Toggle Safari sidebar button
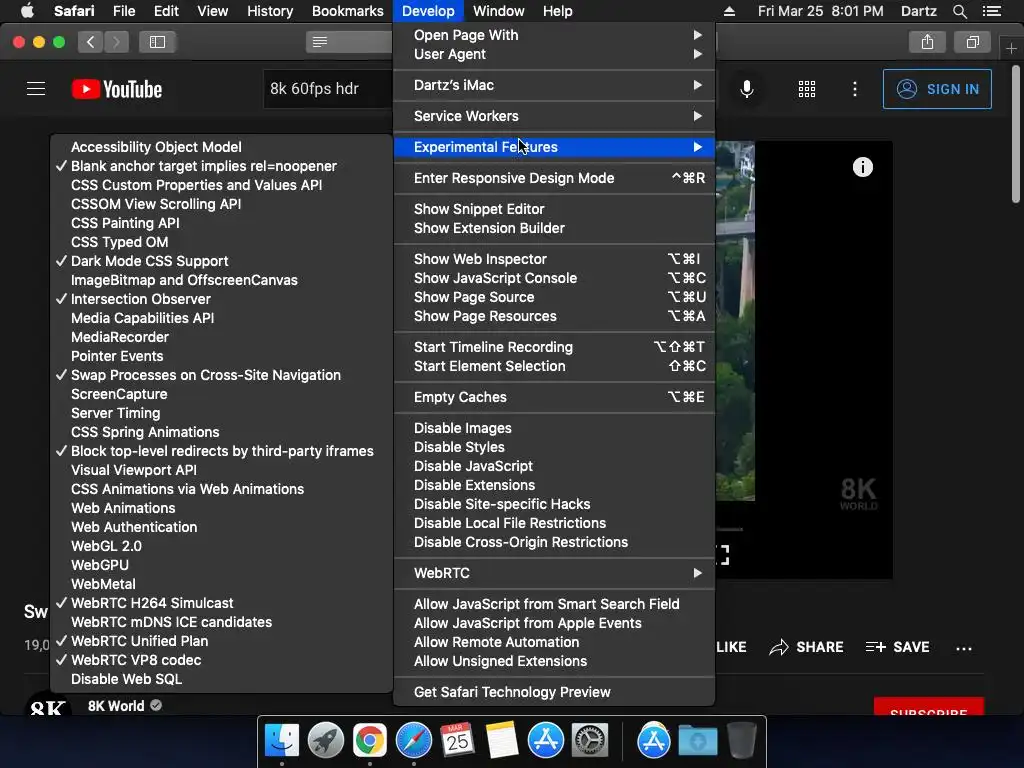Viewport: 1024px width, 768px height. pos(157,42)
